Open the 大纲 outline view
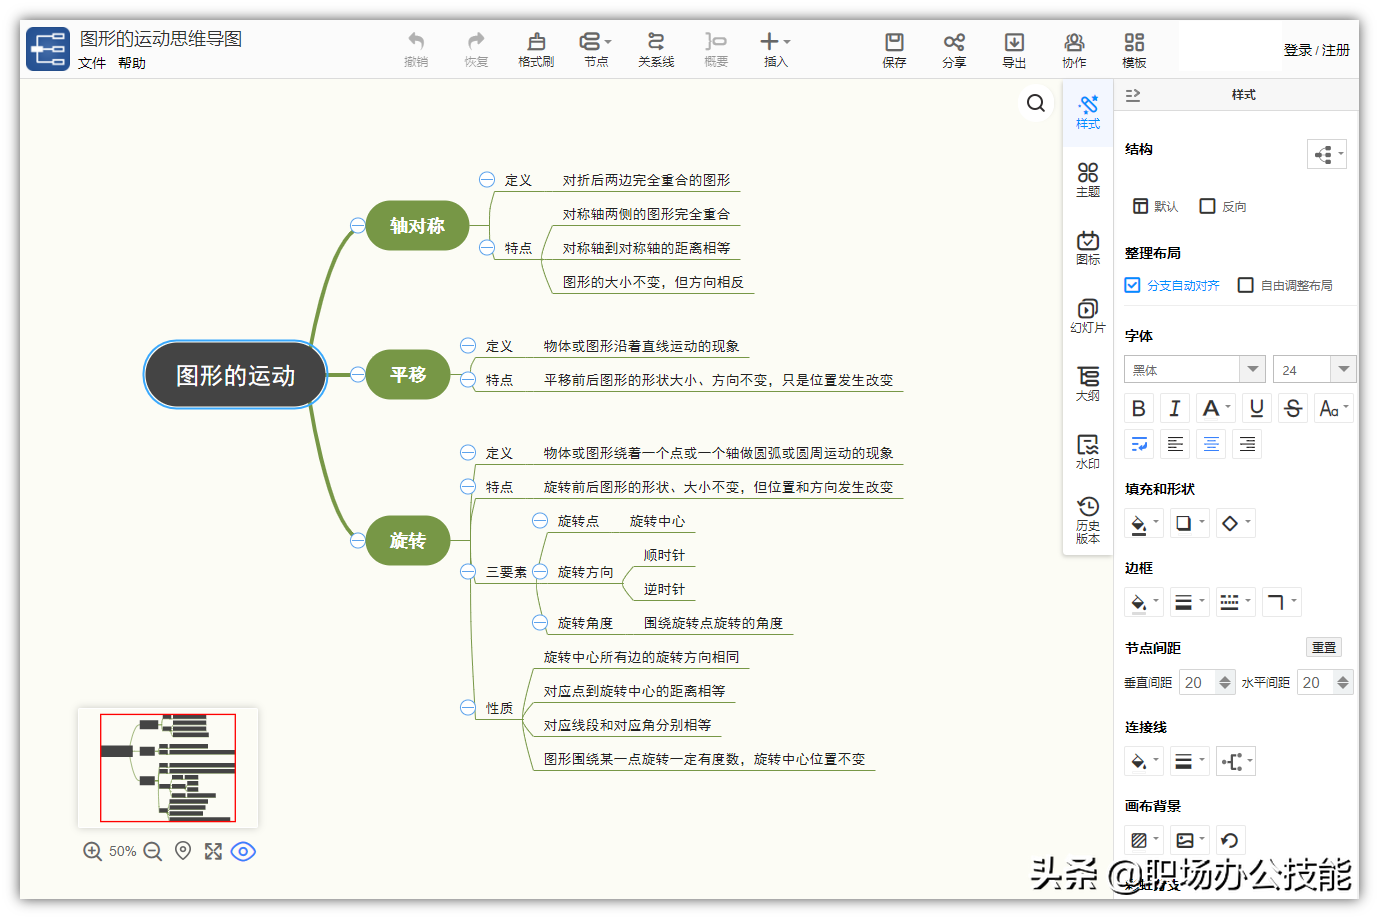1379x919 pixels. click(1087, 383)
